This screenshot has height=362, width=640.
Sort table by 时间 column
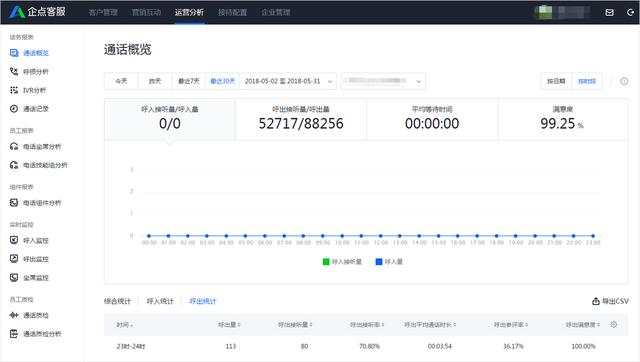point(125,325)
